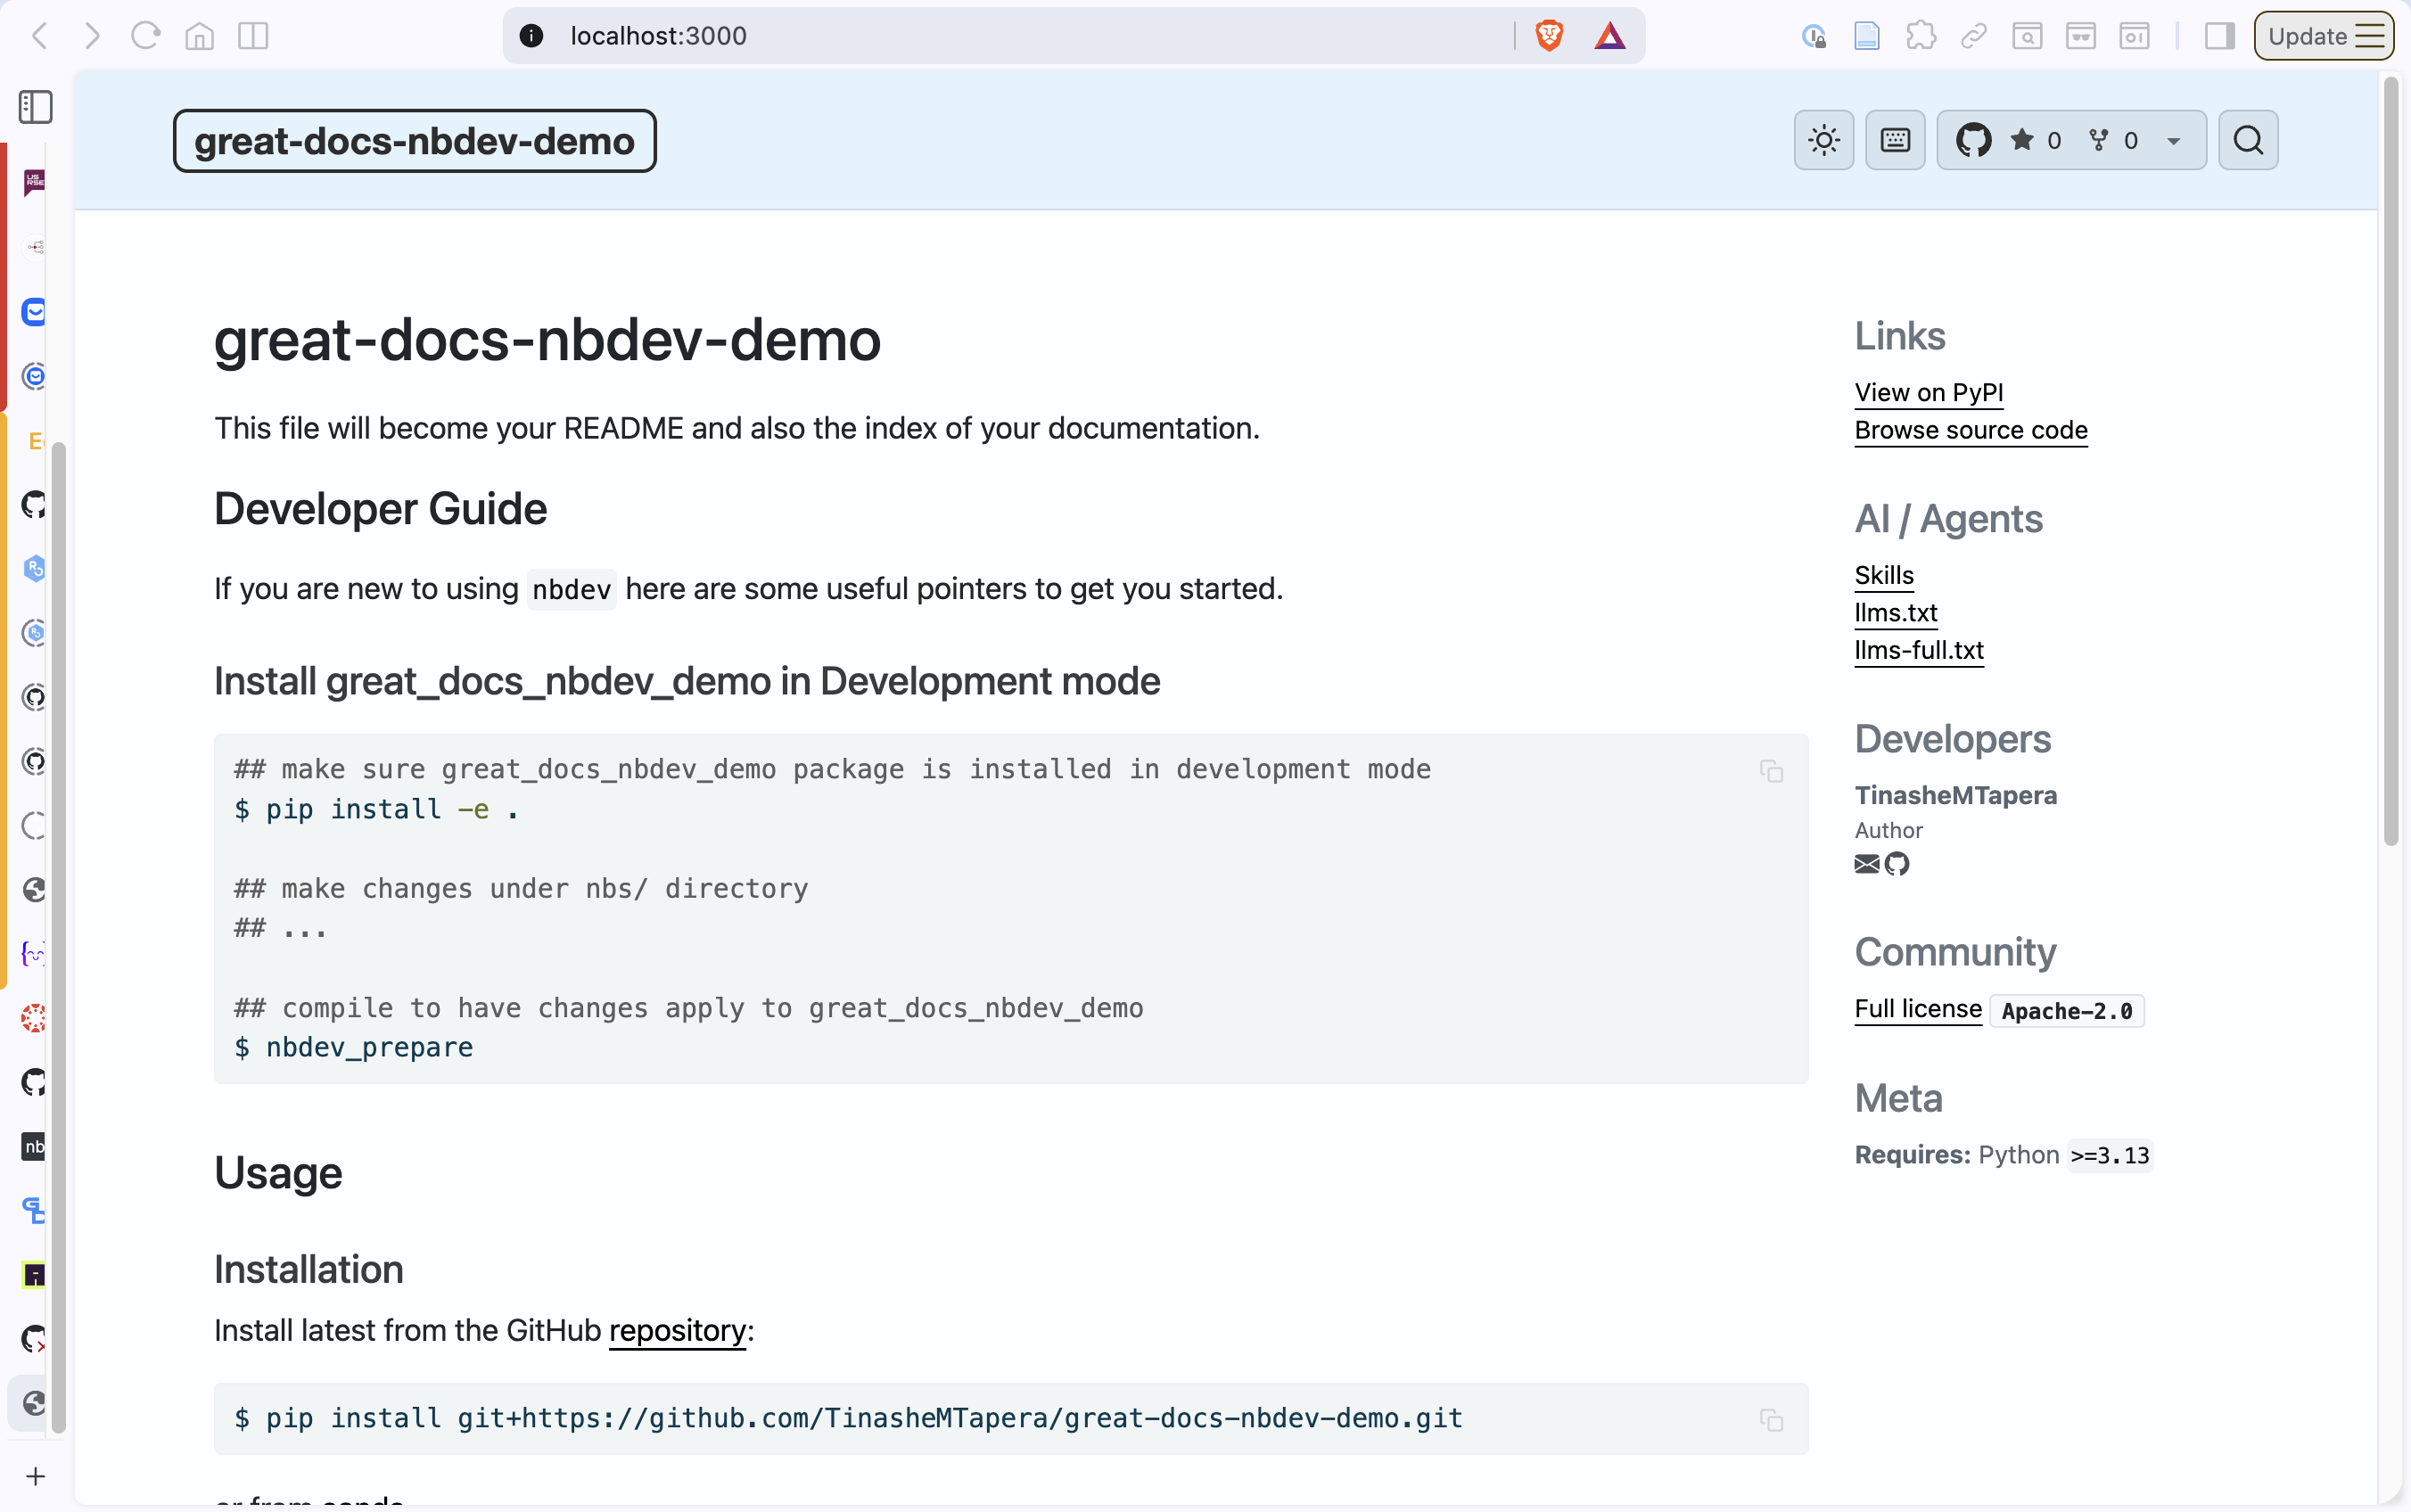Open TinasheMTapera's GitHub profile icon
The width and height of the screenshot is (2411, 1512).
click(x=1897, y=864)
